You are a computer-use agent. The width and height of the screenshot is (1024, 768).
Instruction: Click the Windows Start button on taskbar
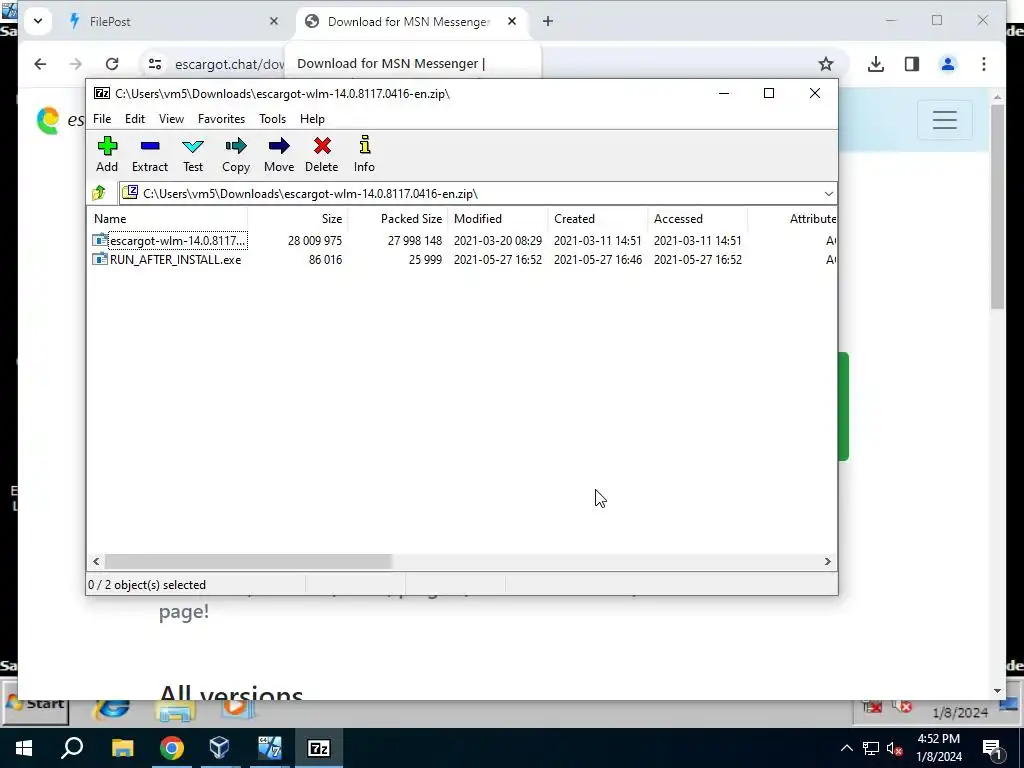coord(24,748)
